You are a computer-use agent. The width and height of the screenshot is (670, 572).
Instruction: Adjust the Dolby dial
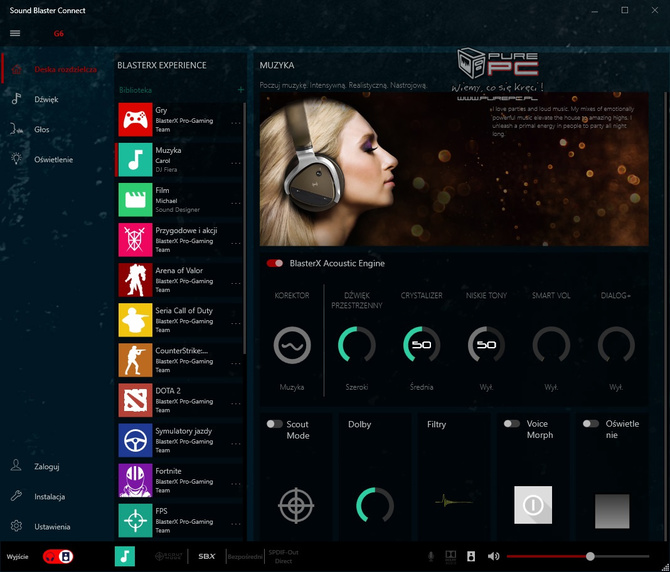[375, 505]
